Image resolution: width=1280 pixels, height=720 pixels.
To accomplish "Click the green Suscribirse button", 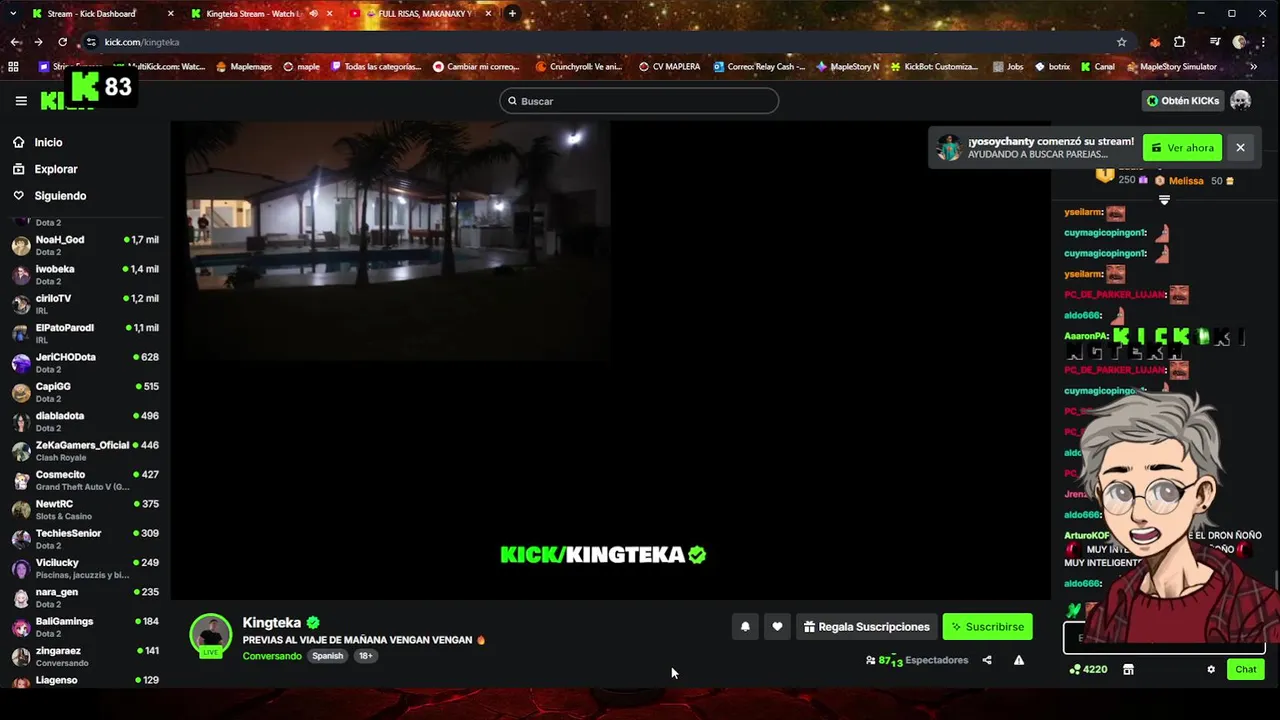I will tap(987, 627).
